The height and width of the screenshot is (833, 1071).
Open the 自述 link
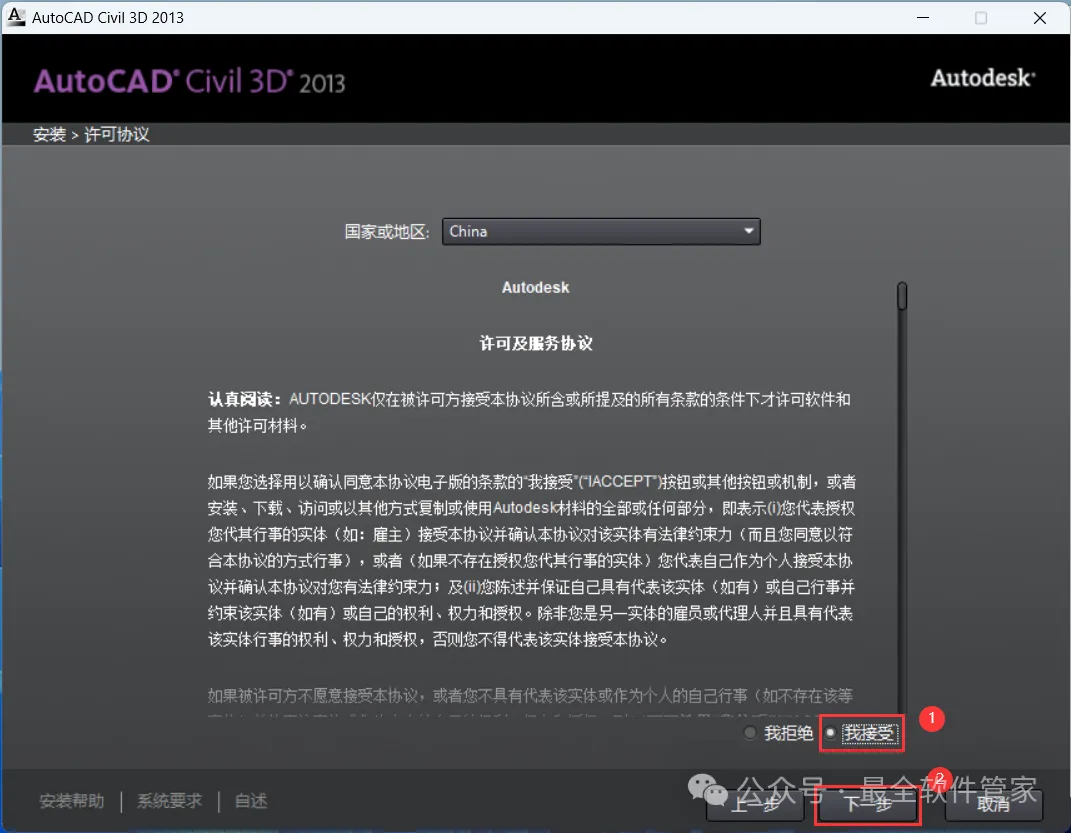(x=251, y=801)
